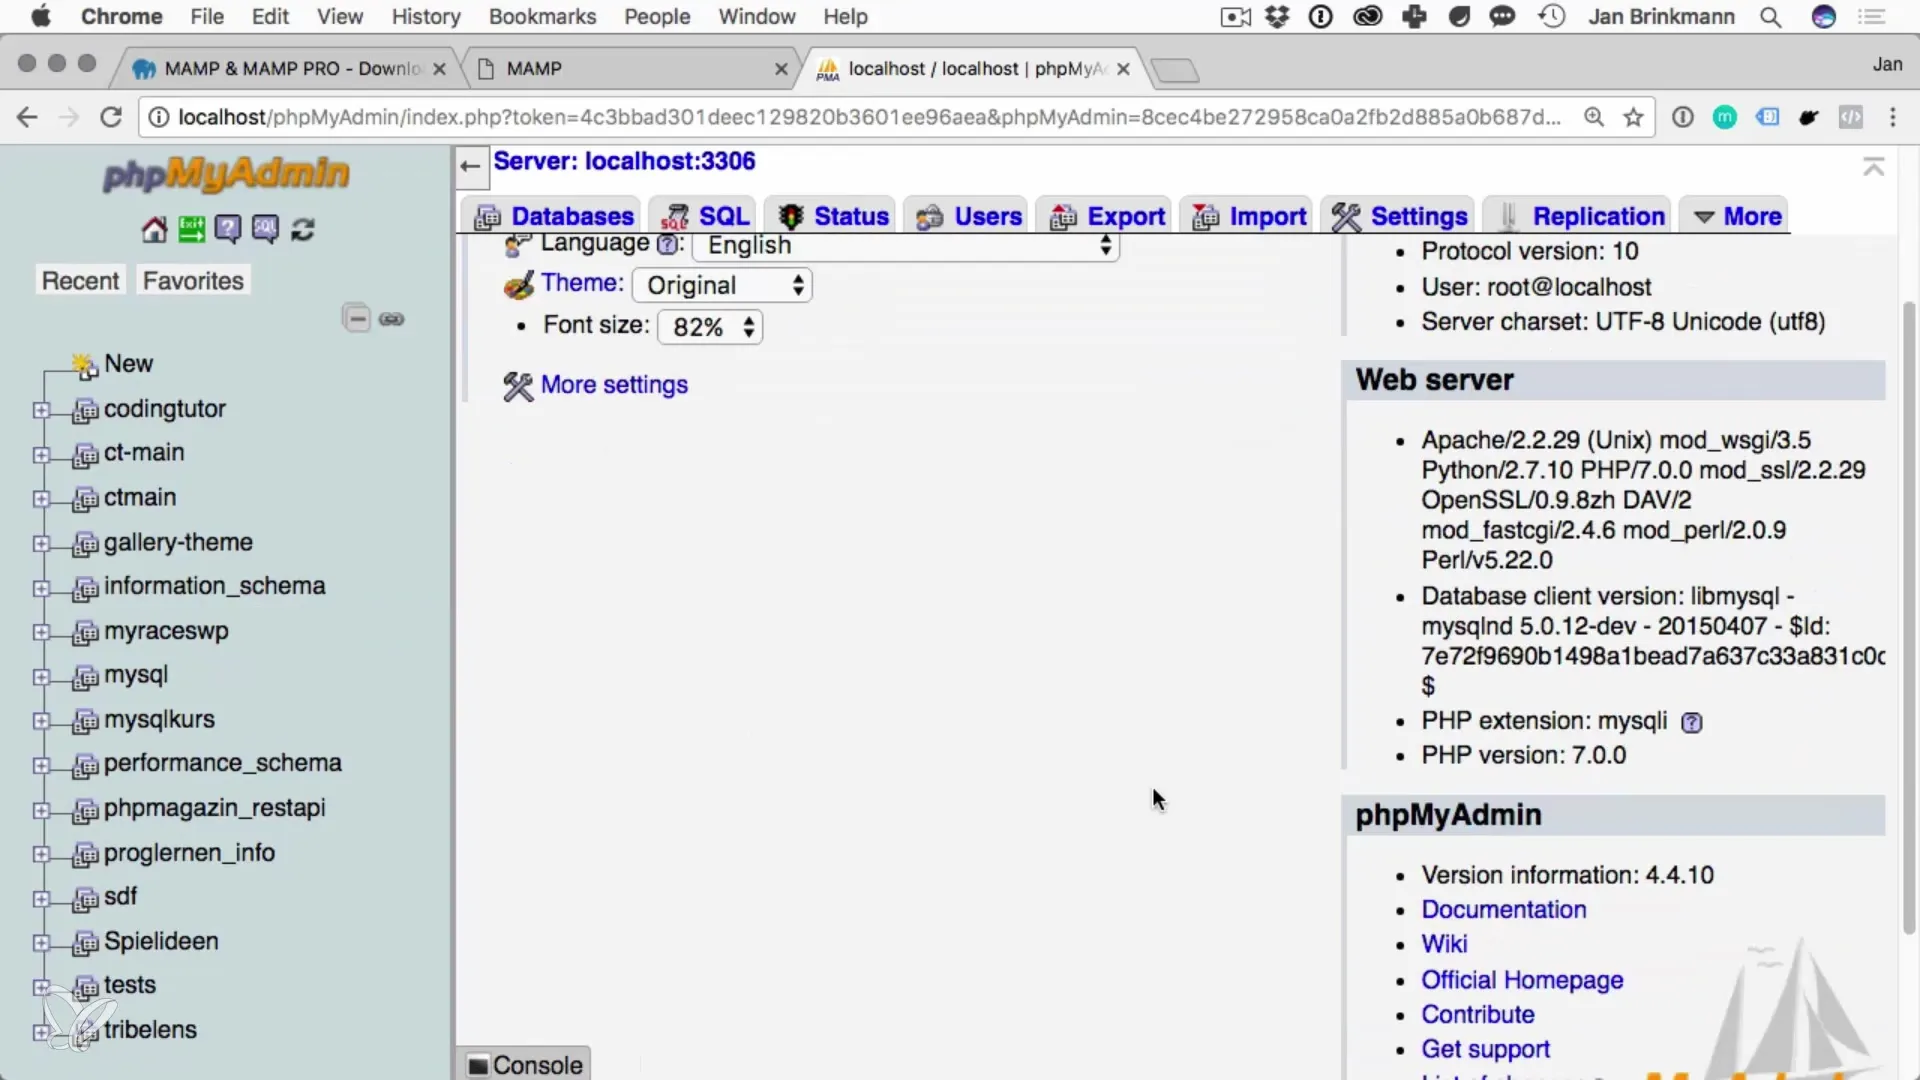Click the phpMyAdmin Home icon
Viewport: 1920px width, 1080px height.
154,230
